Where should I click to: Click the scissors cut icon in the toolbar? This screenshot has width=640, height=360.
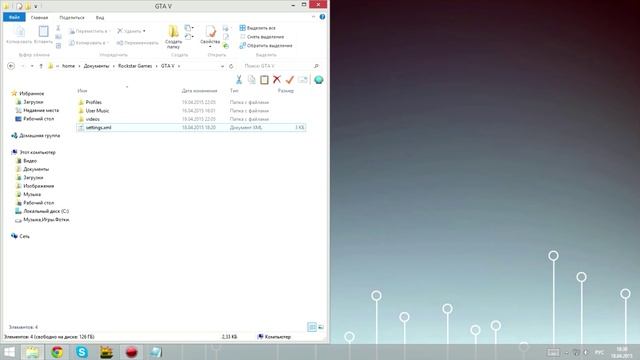tap(239, 80)
